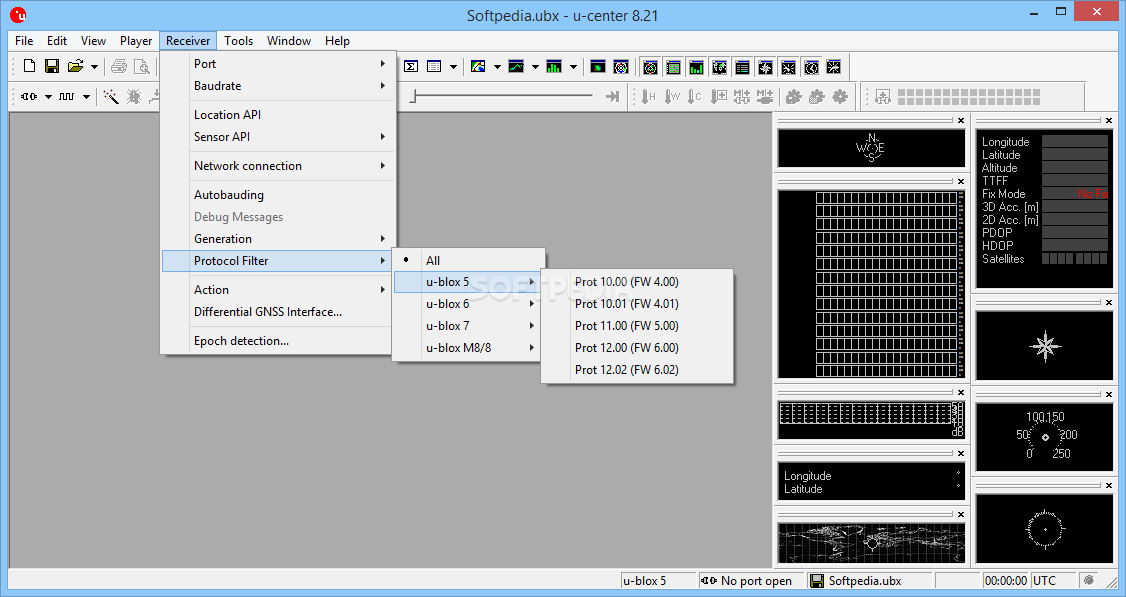Expand the table view dropdown arrow

point(453,67)
